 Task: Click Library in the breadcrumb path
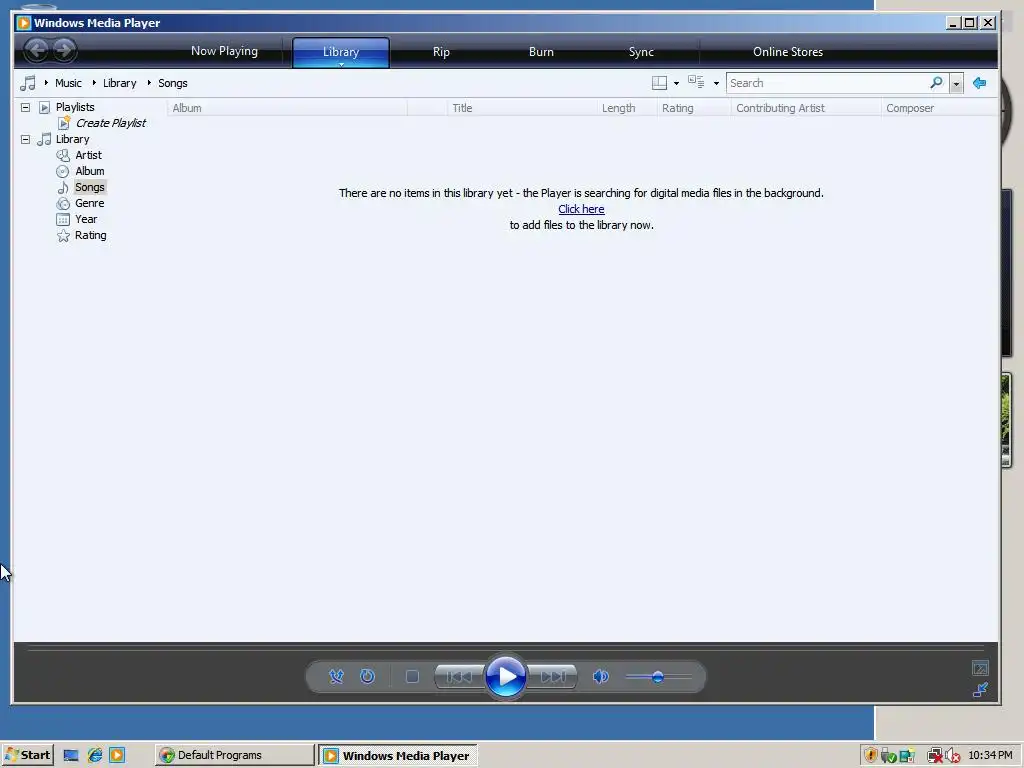pos(120,83)
